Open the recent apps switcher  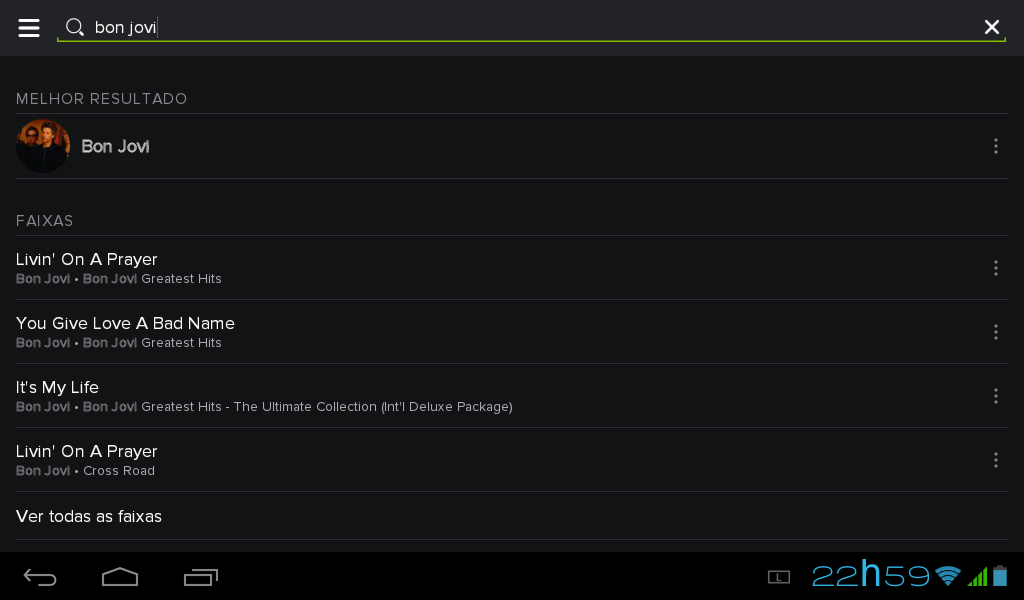[200, 577]
